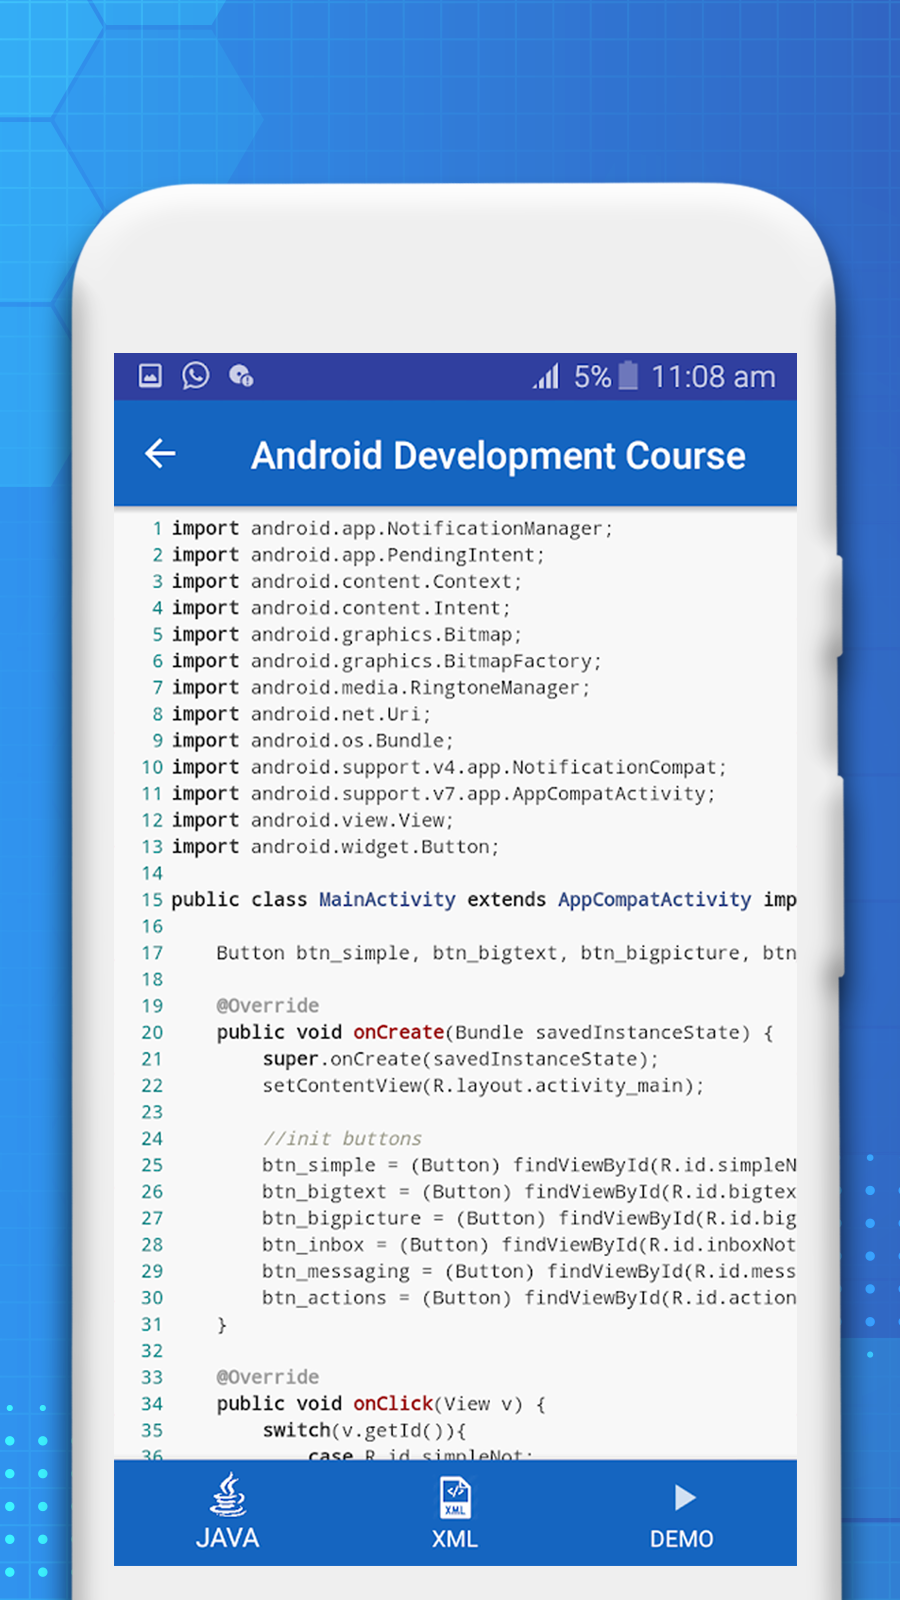Click the import android.app.NotificationManager line

[392, 529]
